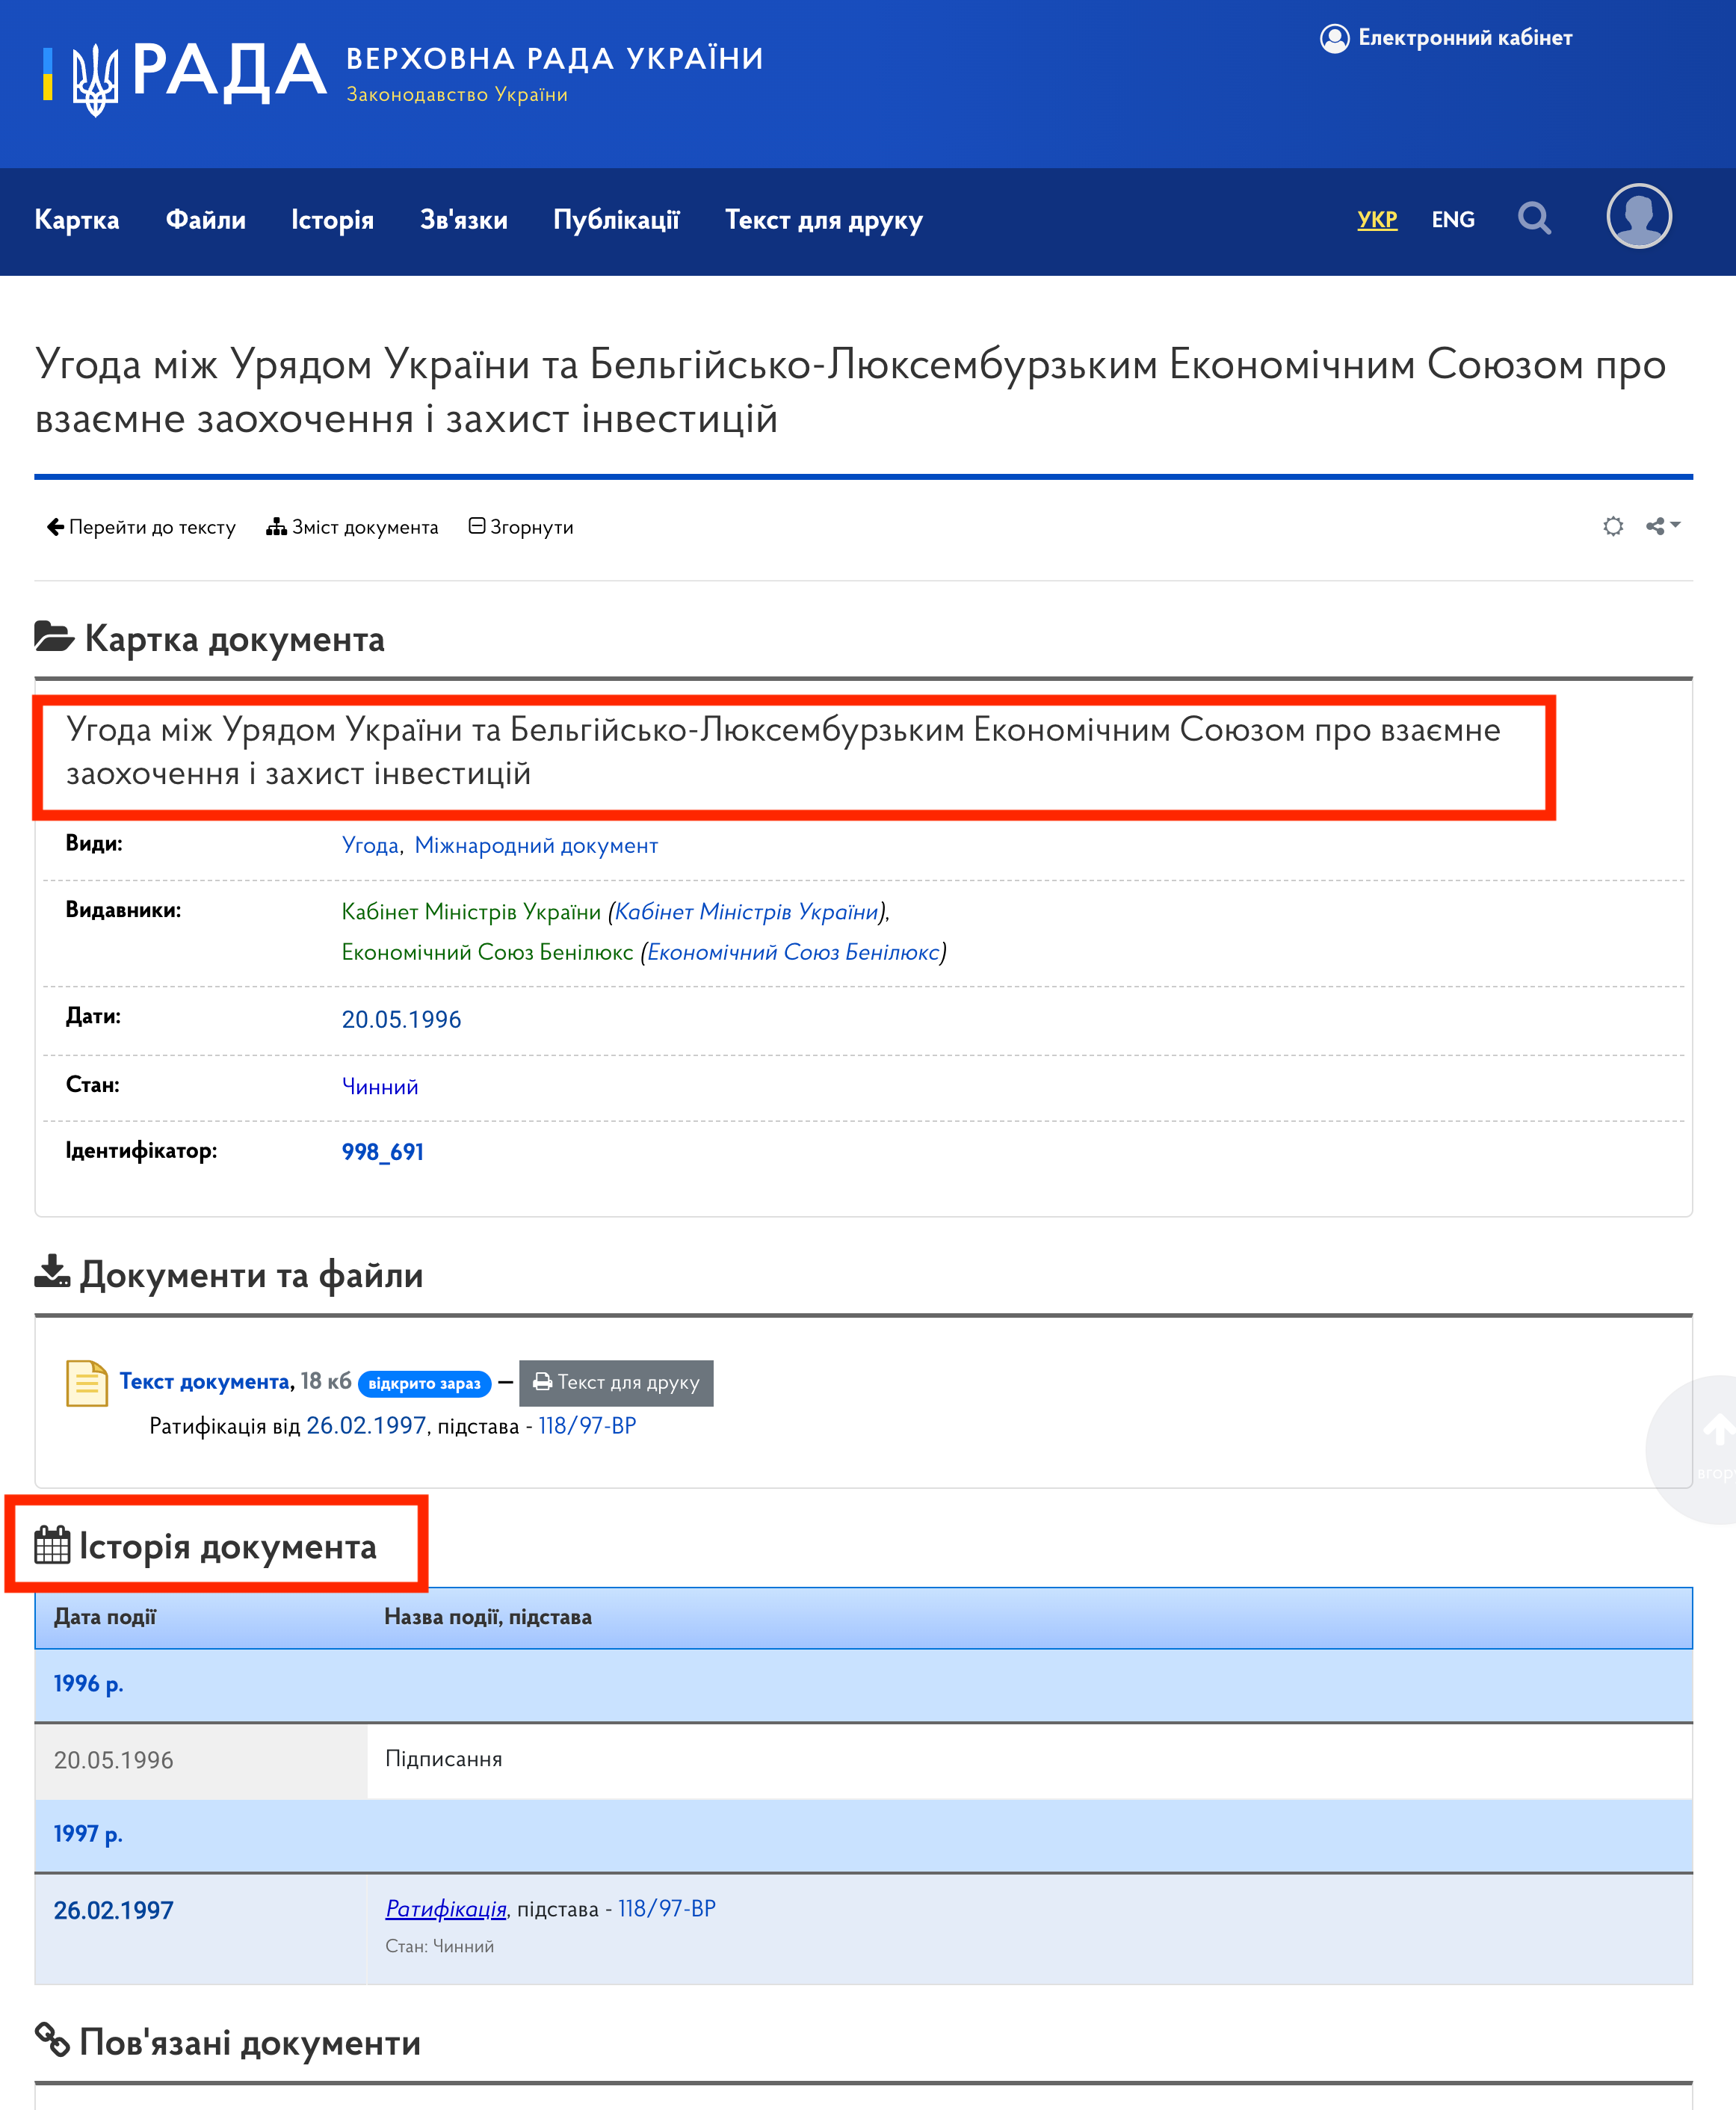Click the magnifying glass search icon
The width and height of the screenshot is (1736, 2110).
point(1533,218)
